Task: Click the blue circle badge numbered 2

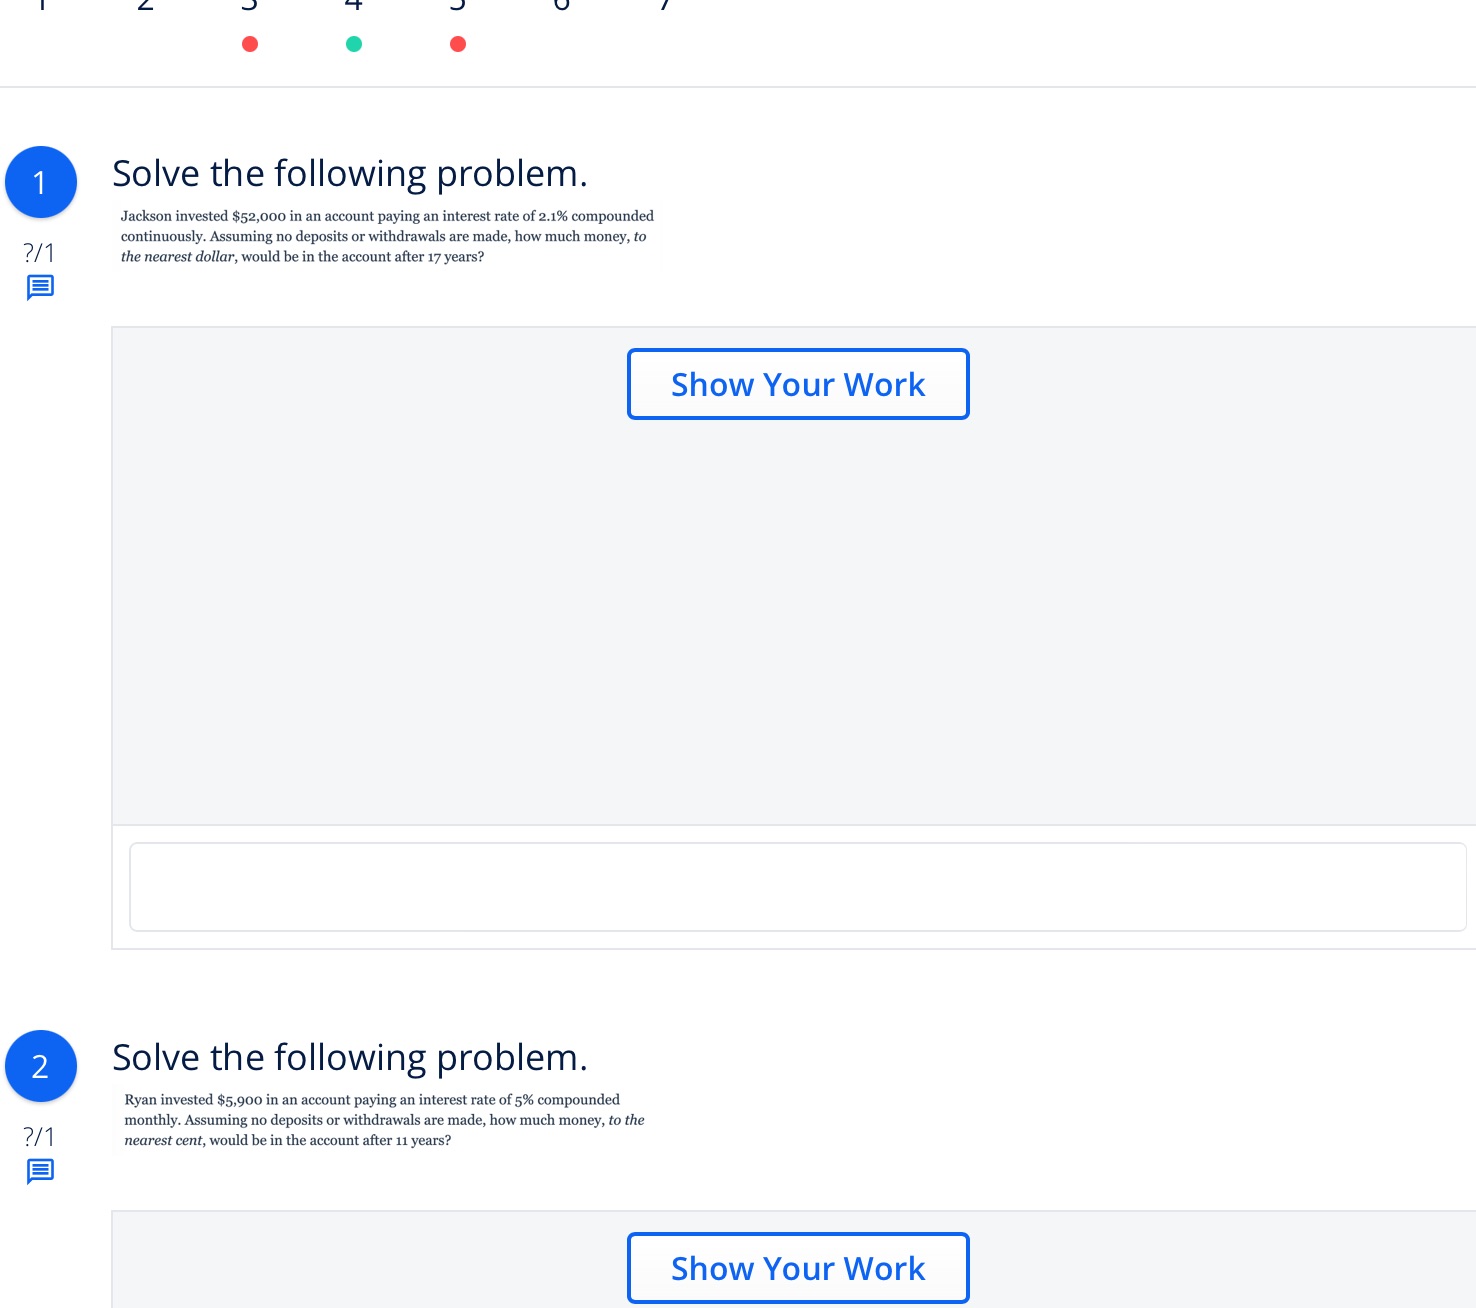Action: pyautogui.click(x=41, y=1066)
